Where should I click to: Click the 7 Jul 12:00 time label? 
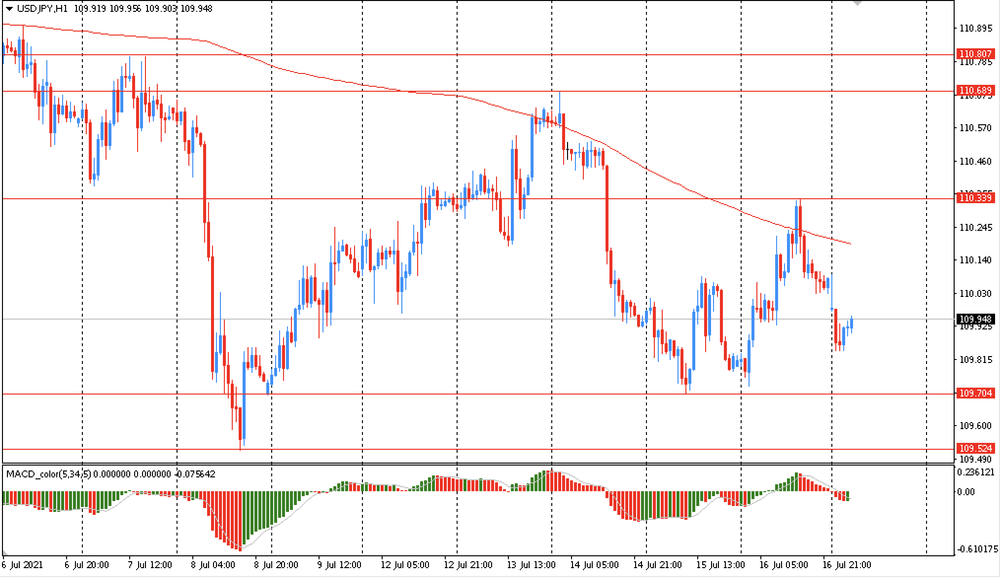[150, 565]
